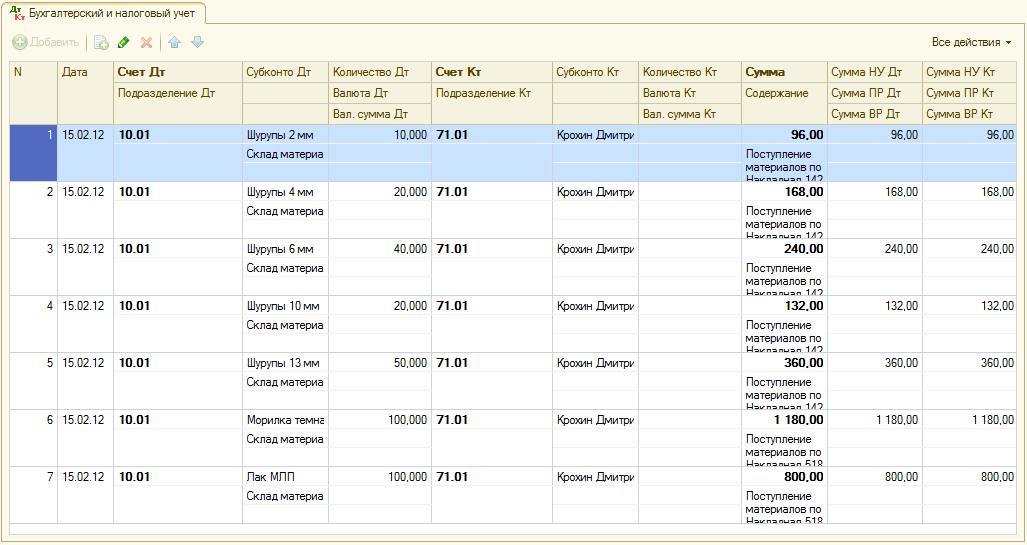Click row number 6 cell
Viewport: 1027px width, 545px height.
(x=33, y=420)
